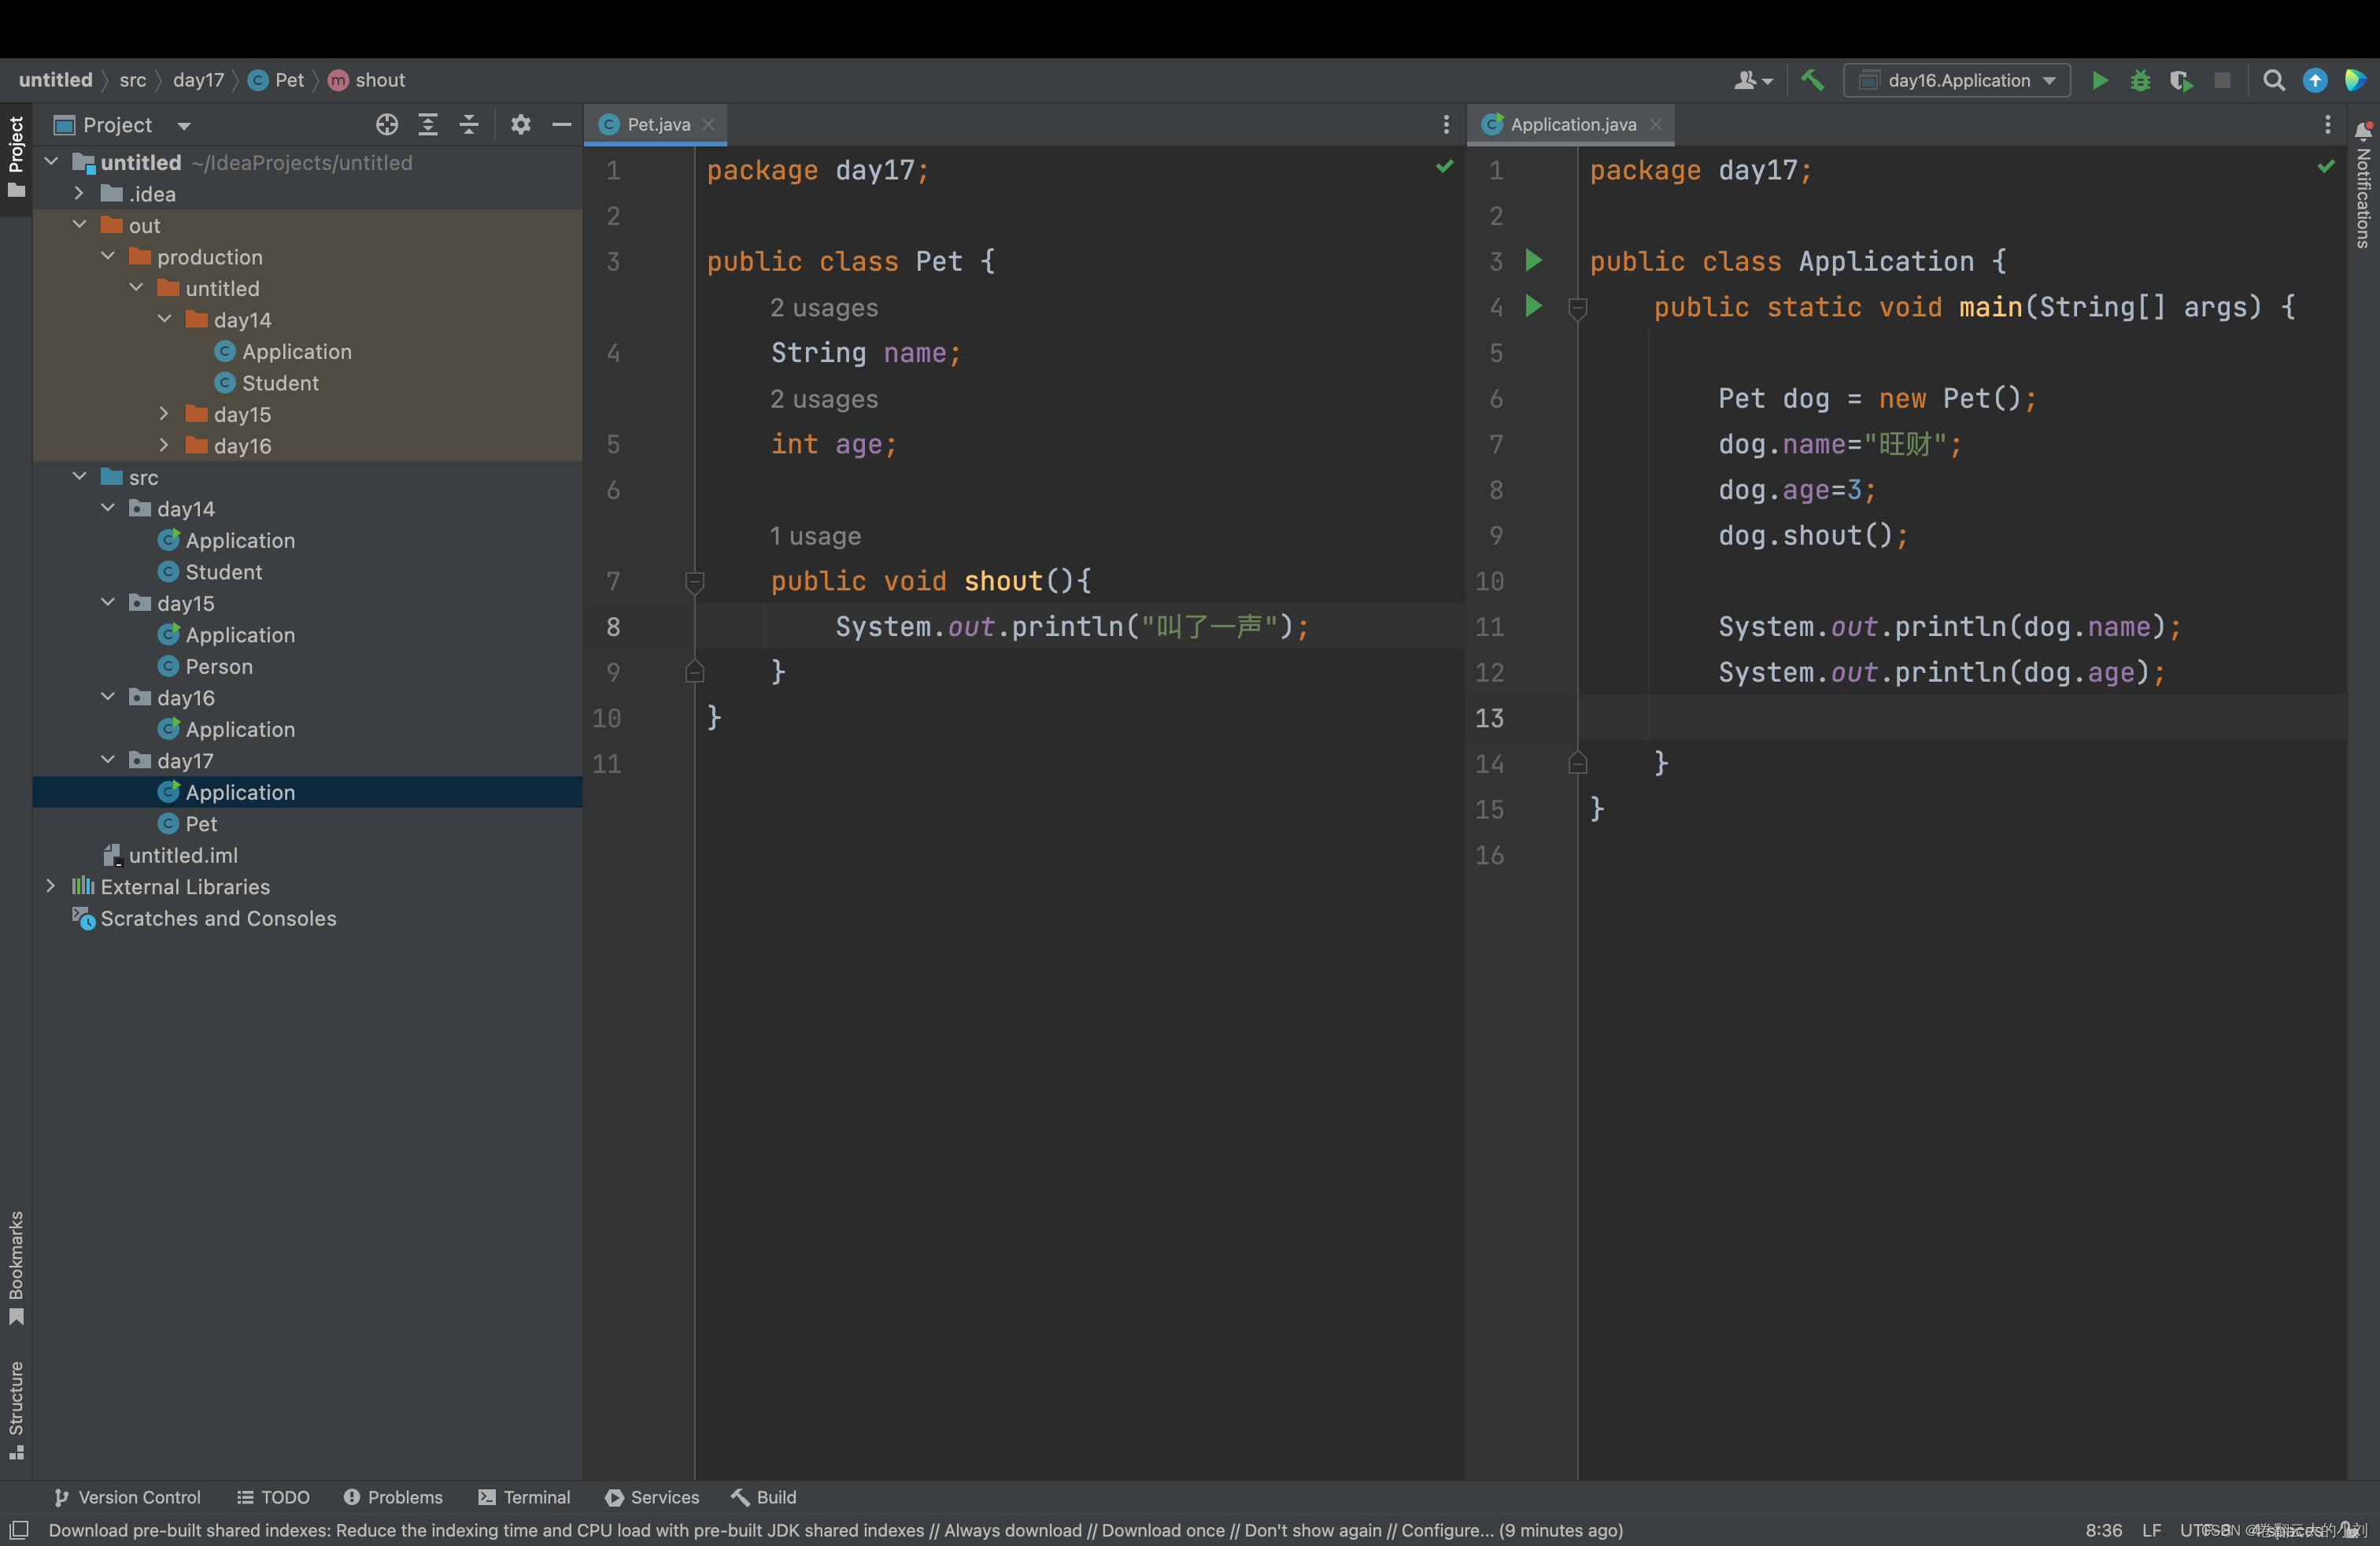Switch to the Application.java editor tab
The width and height of the screenshot is (2380, 1546).
click(1570, 124)
